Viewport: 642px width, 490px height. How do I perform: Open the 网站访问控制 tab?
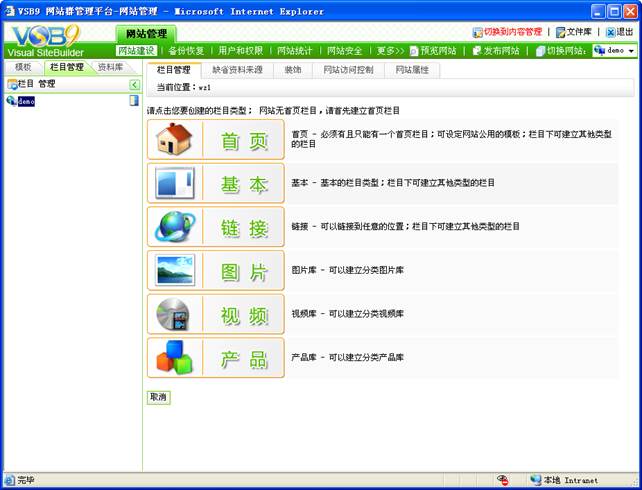tap(348, 70)
